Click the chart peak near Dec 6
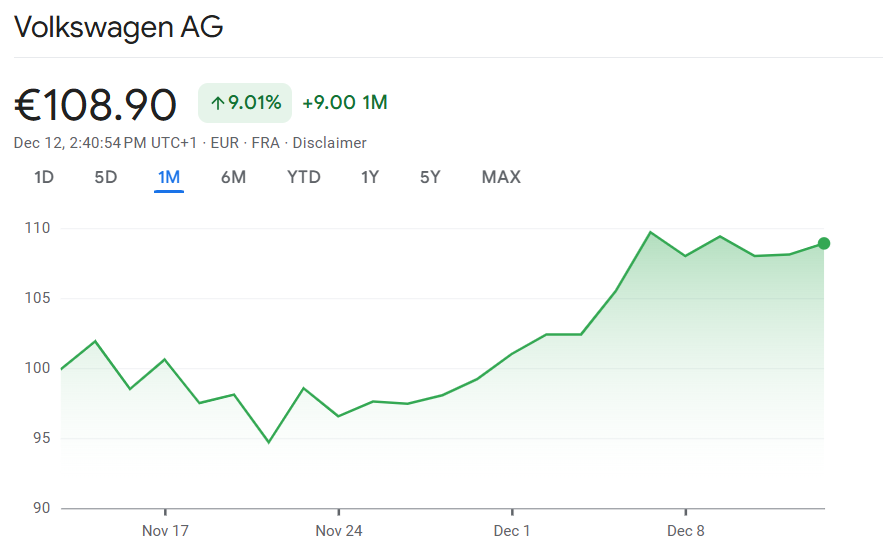Image resolution: width=883 pixels, height=549 pixels. pos(651,232)
